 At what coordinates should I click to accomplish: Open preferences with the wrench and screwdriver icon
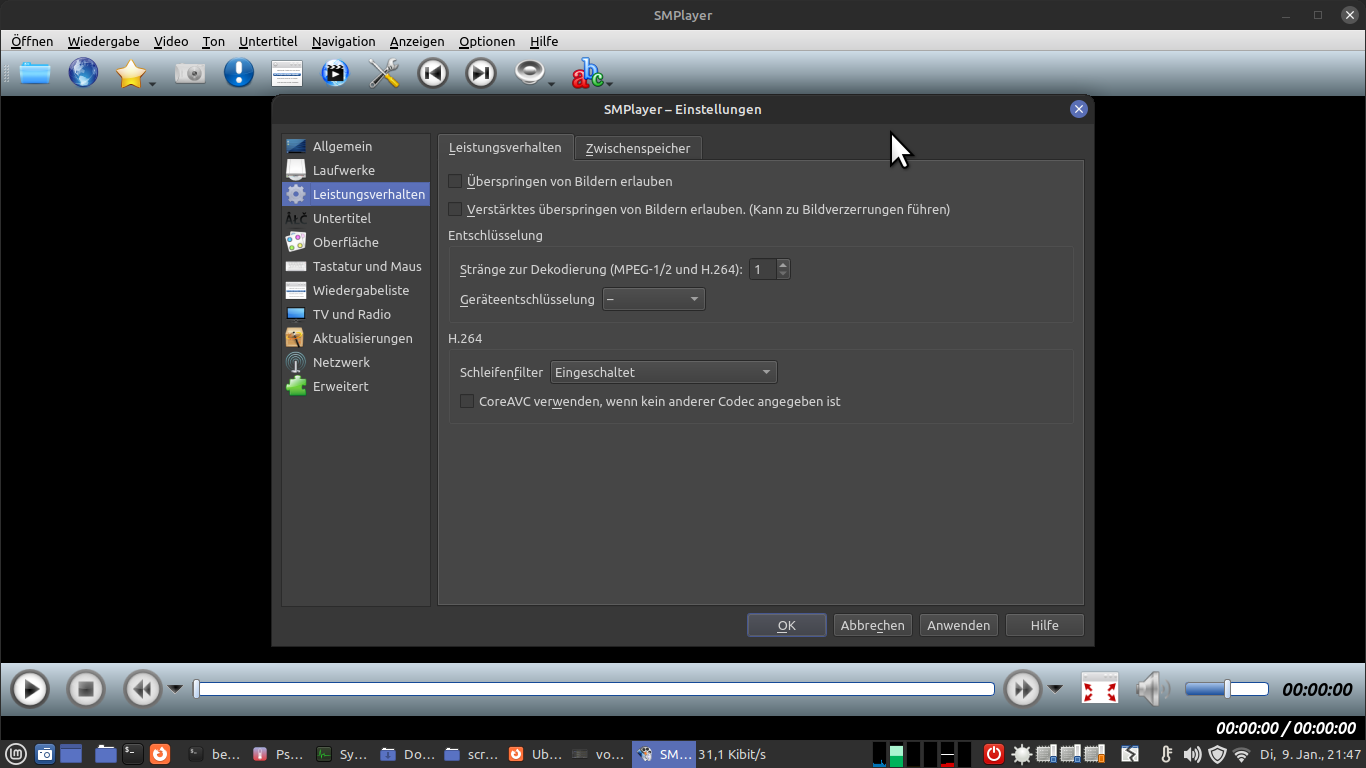click(384, 73)
